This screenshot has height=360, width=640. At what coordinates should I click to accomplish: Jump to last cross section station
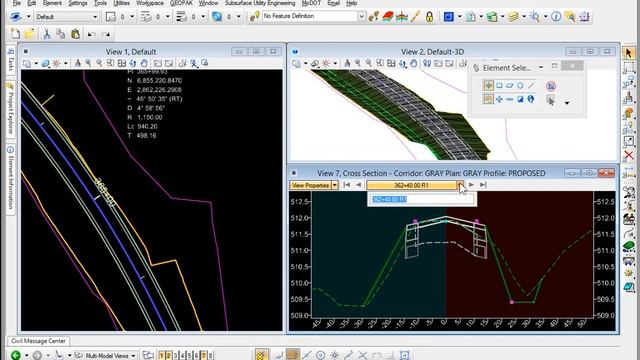(x=483, y=185)
